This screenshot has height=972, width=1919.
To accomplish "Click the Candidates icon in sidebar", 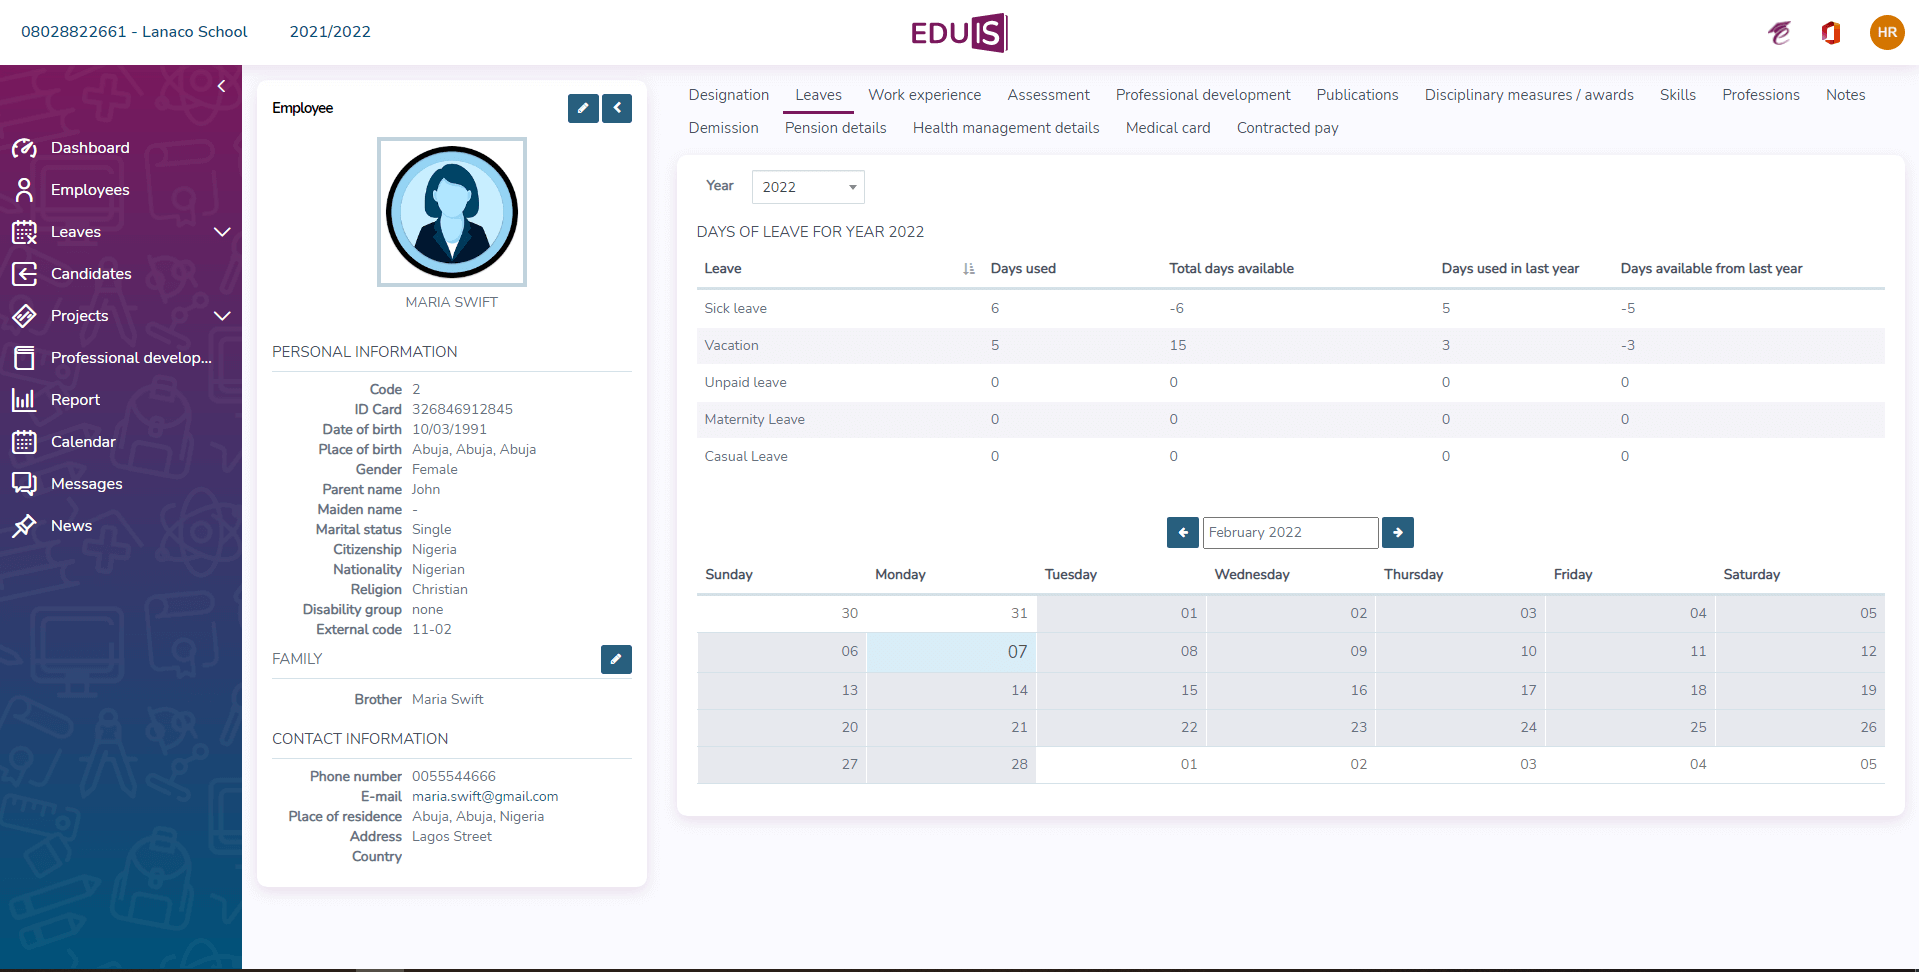I will [x=24, y=274].
